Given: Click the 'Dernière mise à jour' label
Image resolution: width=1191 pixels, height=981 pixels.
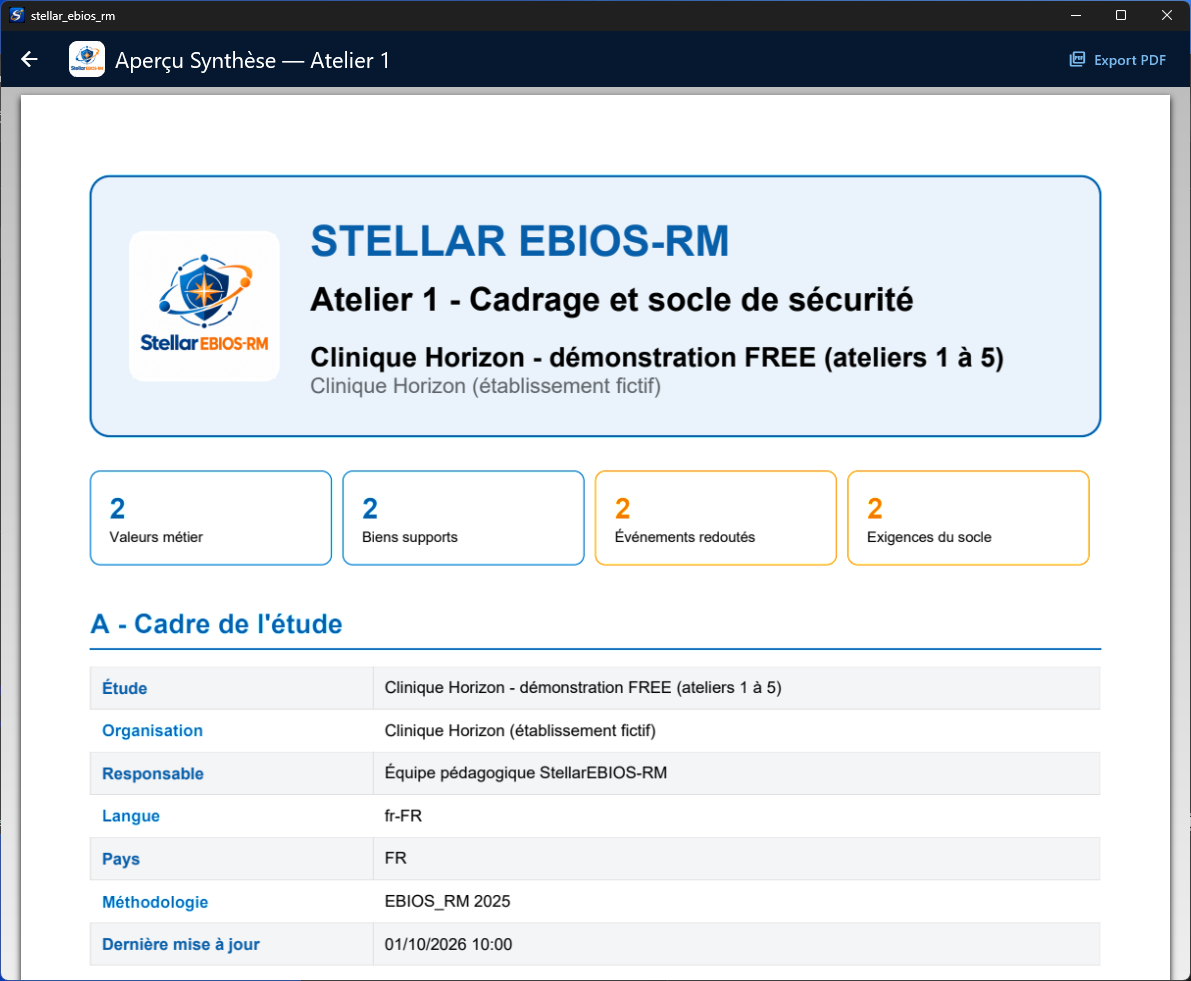Looking at the screenshot, I should pyautogui.click(x=181, y=945).
